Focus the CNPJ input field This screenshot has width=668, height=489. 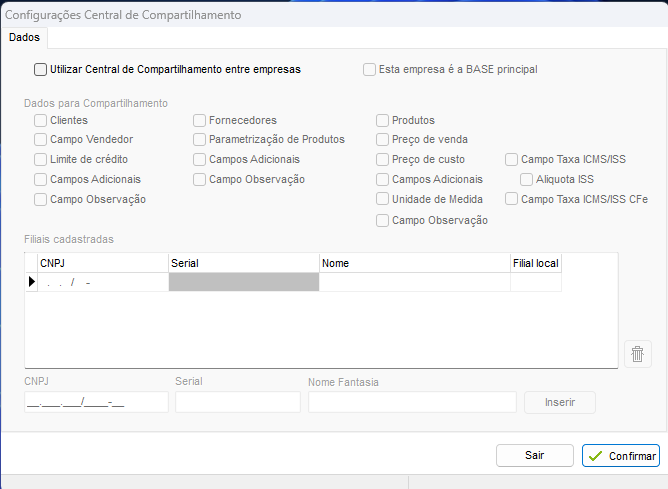96,402
